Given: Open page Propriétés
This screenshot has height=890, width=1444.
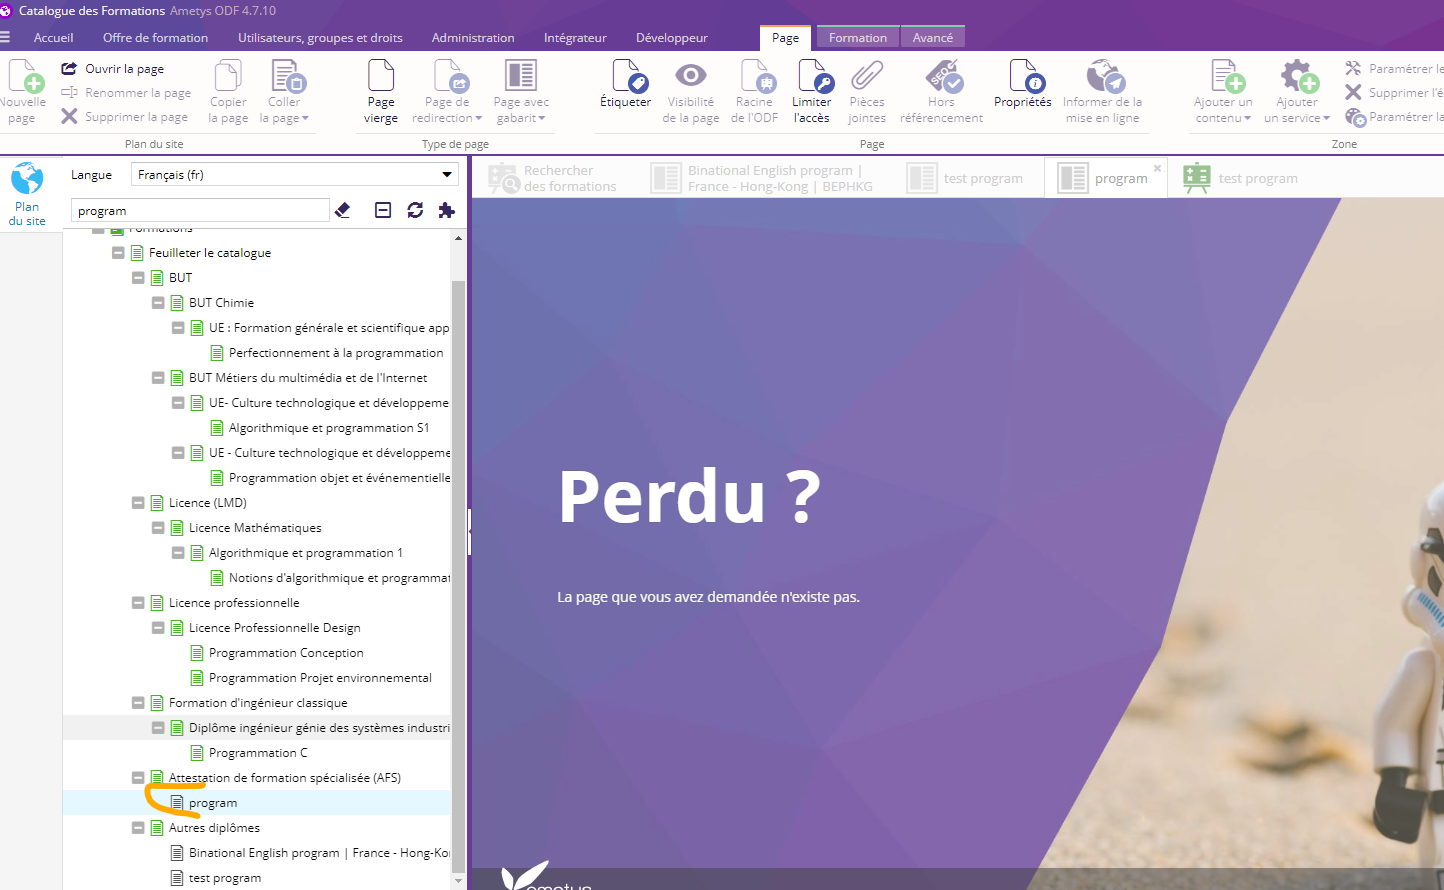Looking at the screenshot, I should coord(1023,84).
